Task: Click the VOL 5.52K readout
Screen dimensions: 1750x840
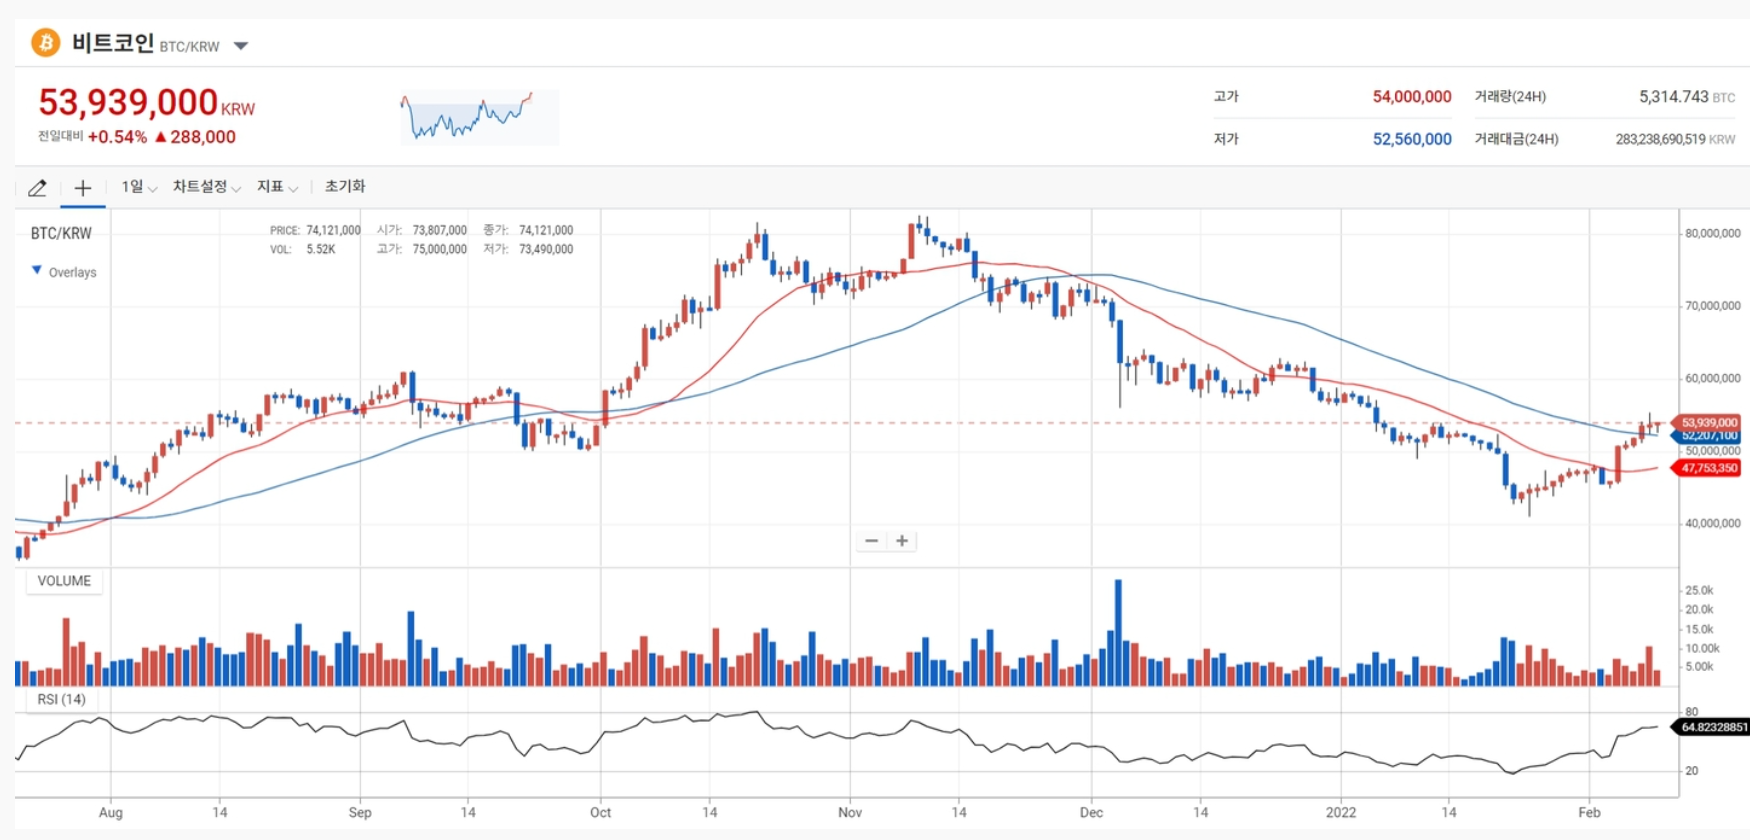Action: click(302, 249)
